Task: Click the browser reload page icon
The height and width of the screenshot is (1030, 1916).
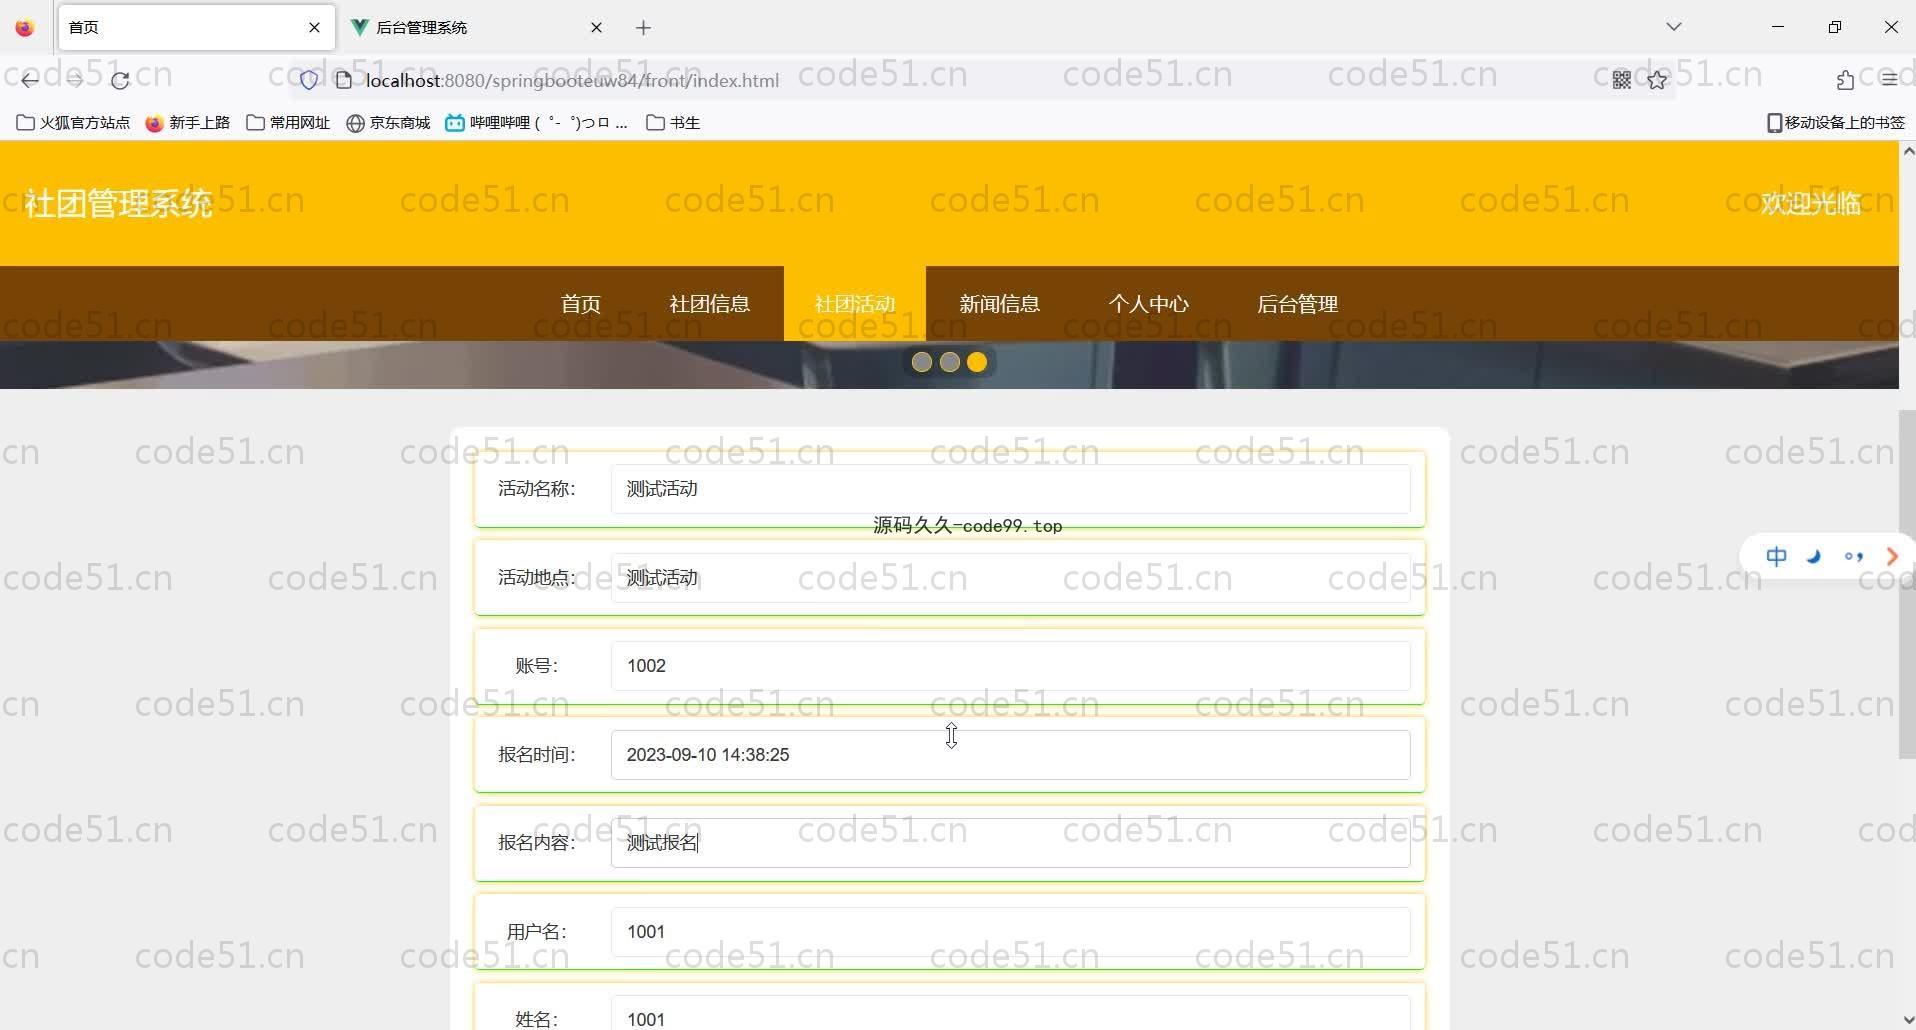Action: [120, 81]
